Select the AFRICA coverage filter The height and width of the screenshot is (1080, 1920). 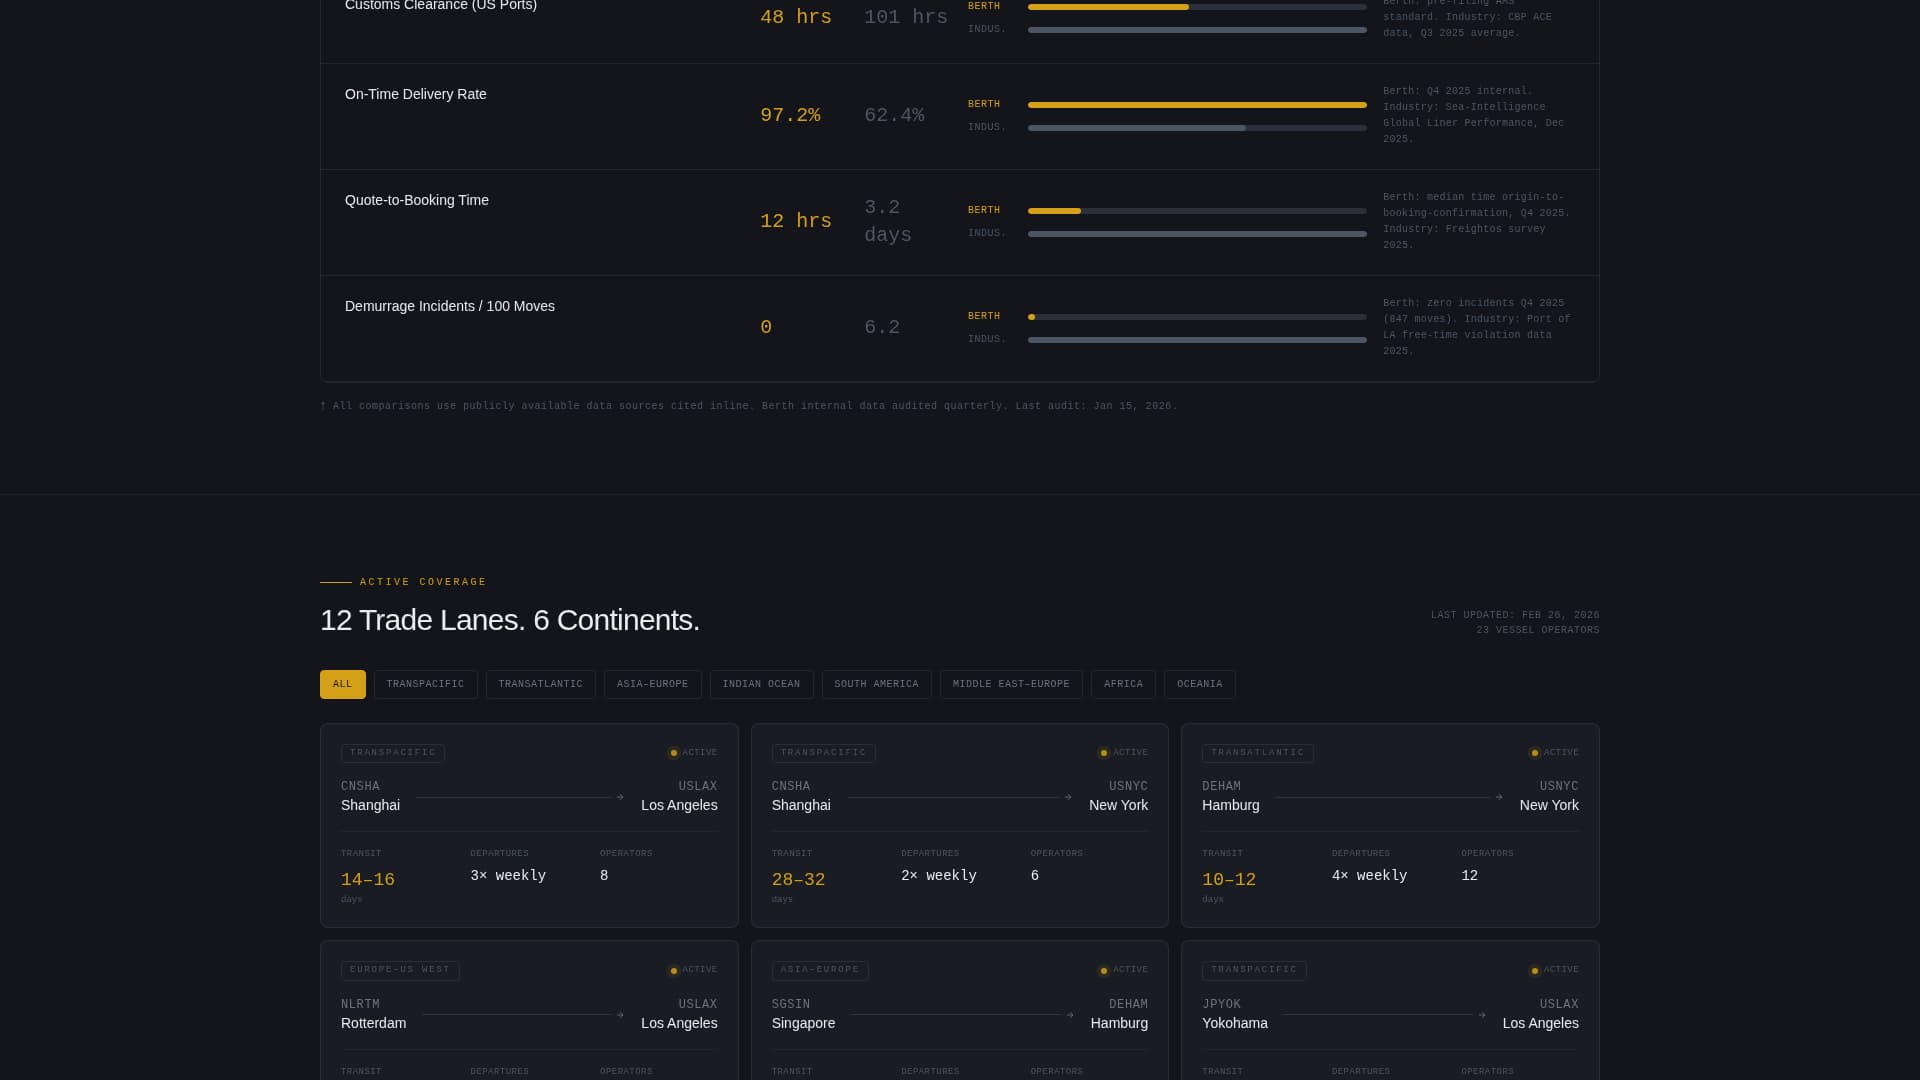[x=1122, y=684]
